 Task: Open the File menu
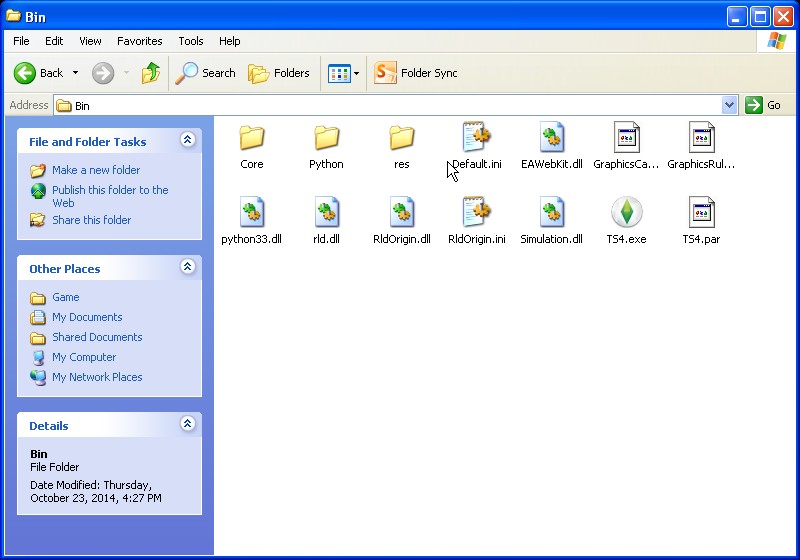[21, 41]
